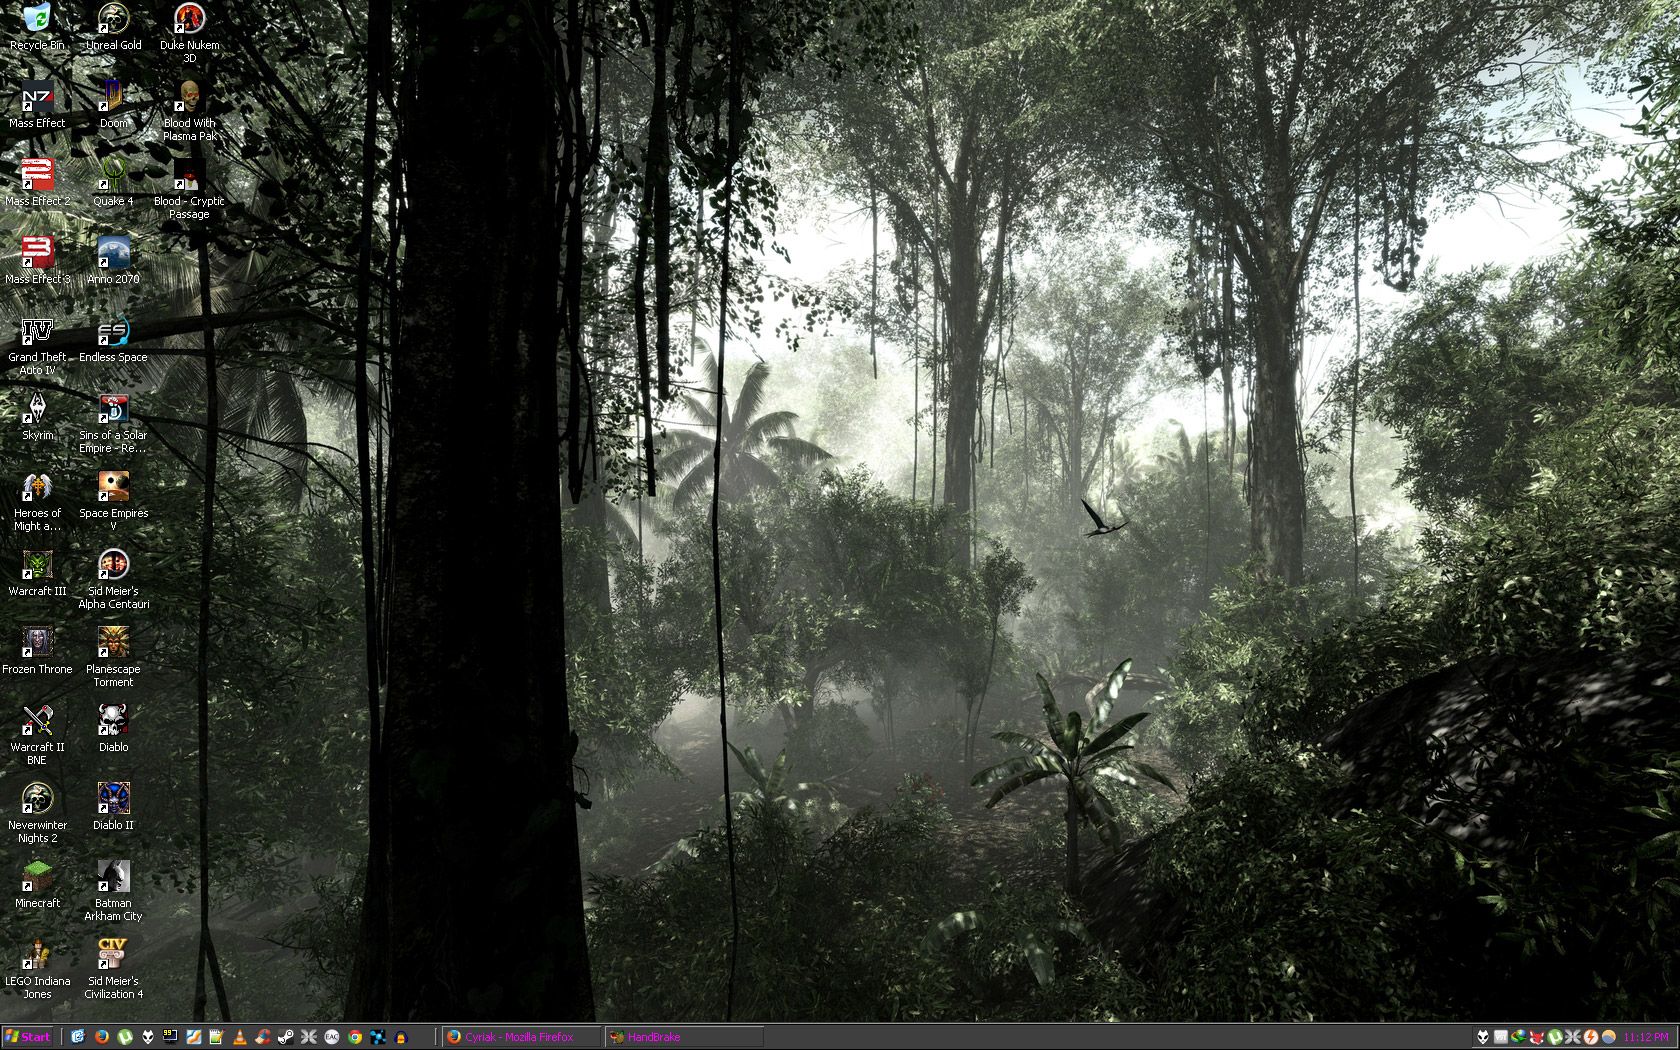Open the Start menu

tap(28, 1037)
